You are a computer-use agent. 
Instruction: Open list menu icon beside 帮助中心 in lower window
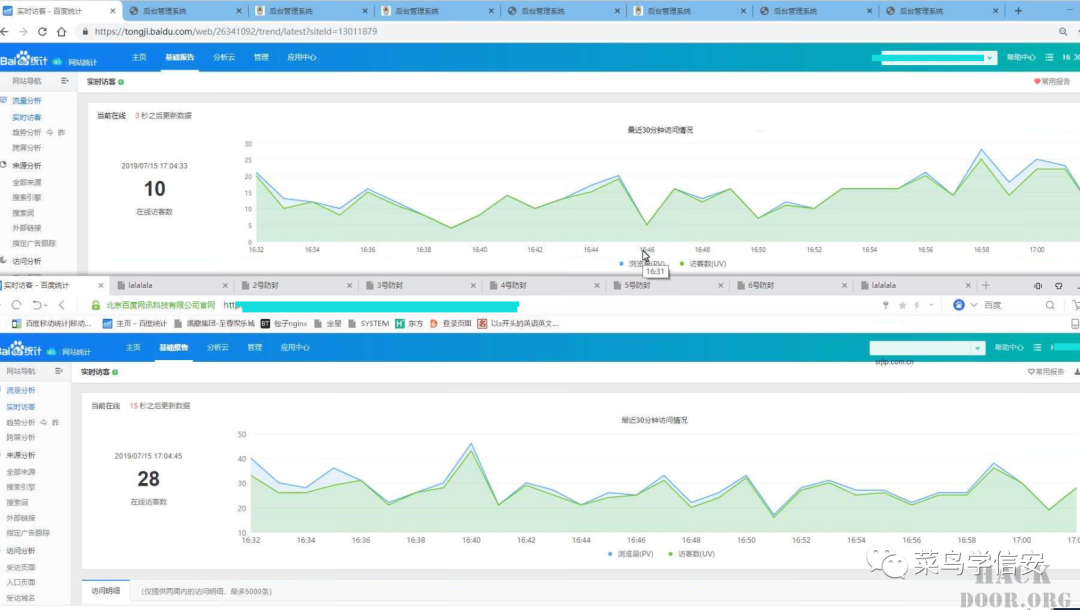[x=1037, y=348]
